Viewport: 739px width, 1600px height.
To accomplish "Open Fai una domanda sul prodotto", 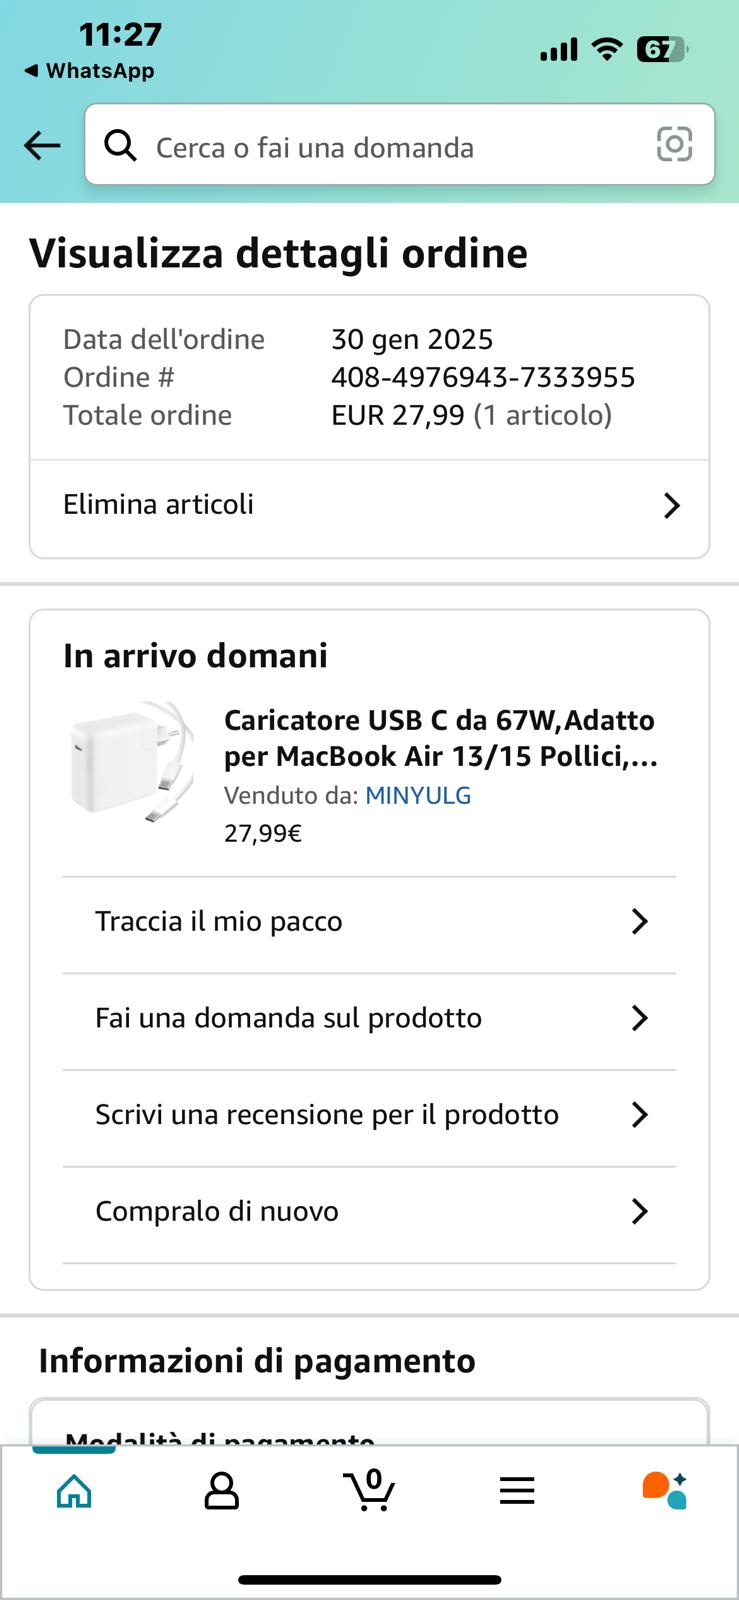I will coord(288,1018).
